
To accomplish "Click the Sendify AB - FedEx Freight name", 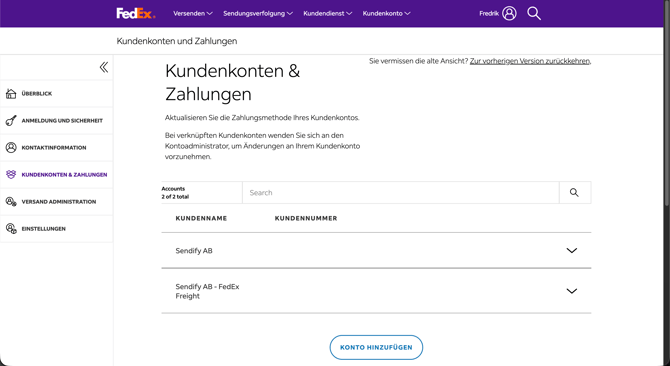I will [x=207, y=291].
